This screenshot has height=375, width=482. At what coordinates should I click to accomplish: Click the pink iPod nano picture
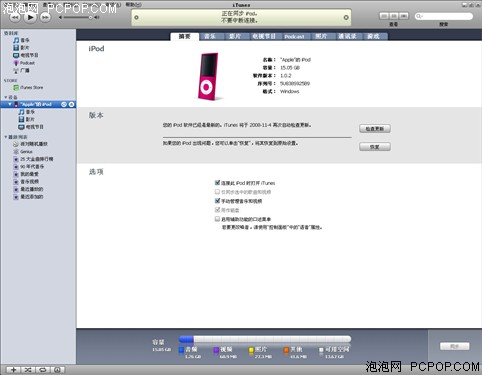pos(208,77)
